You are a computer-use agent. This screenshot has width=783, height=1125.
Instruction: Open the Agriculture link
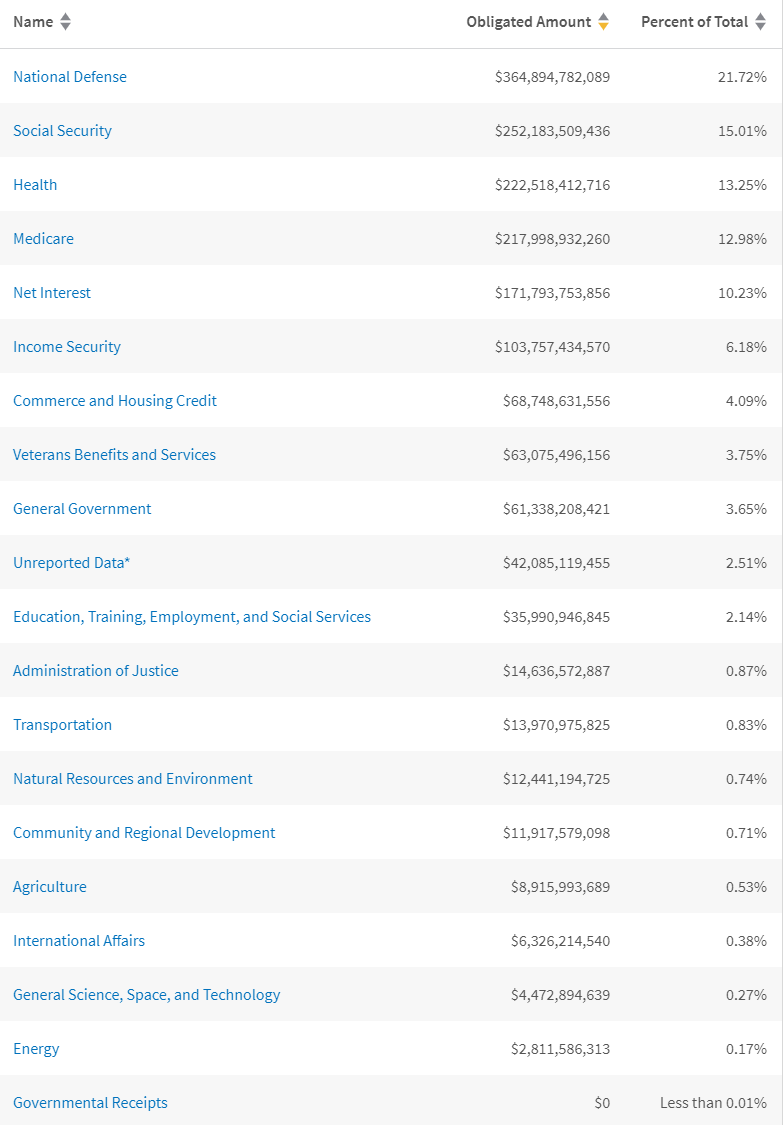tap(50, 887)
